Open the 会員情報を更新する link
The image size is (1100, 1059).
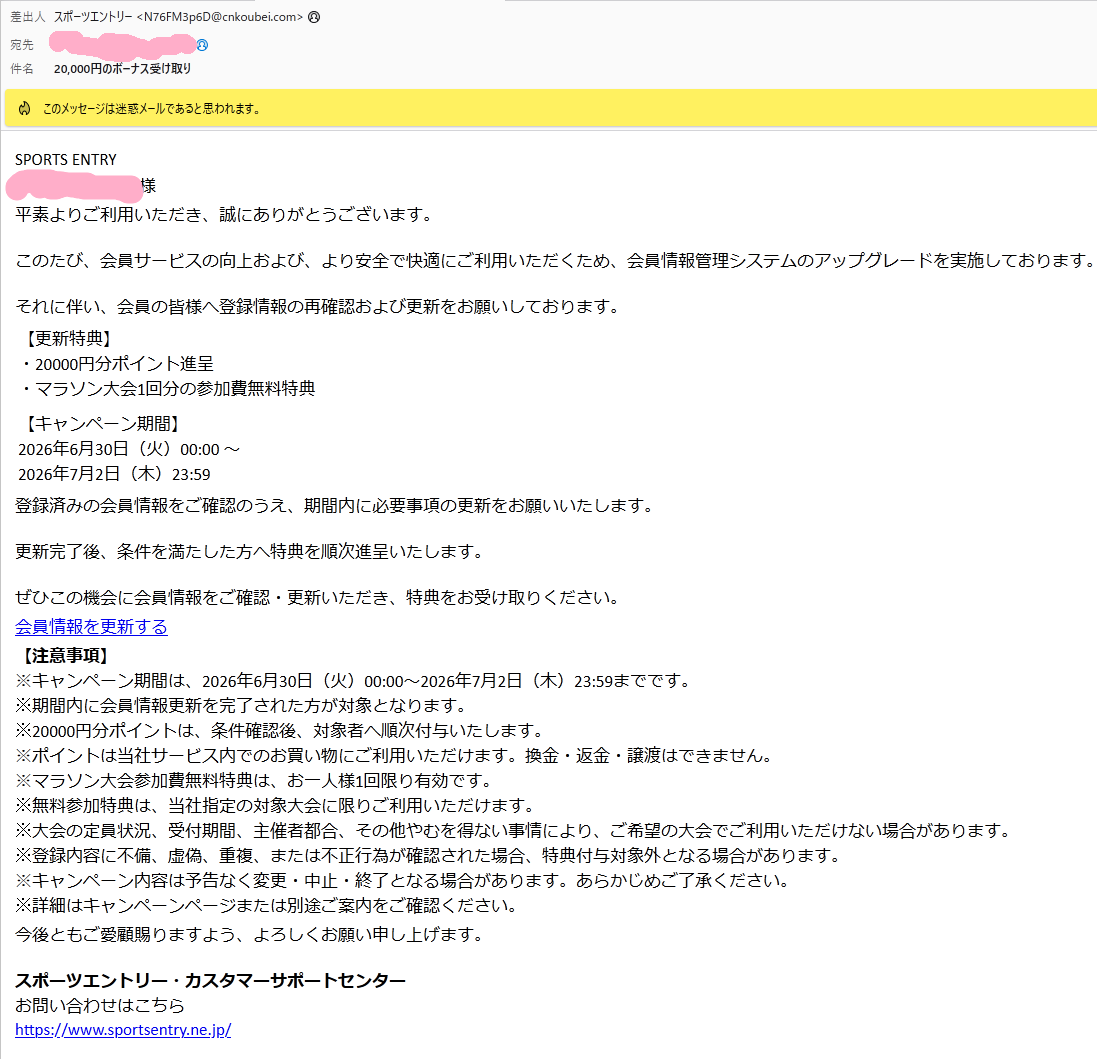[91, 626]
